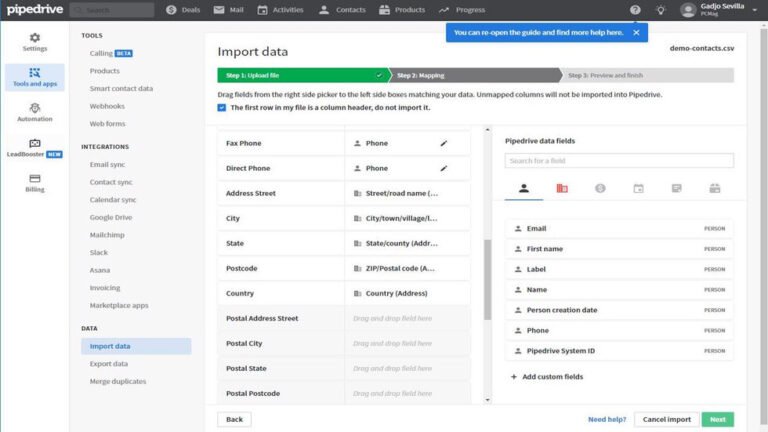Viewport: 768px width, 432px height.
Task: Click the Pipedrive logo
Action: pyautogui.click(x=35, y=9)
